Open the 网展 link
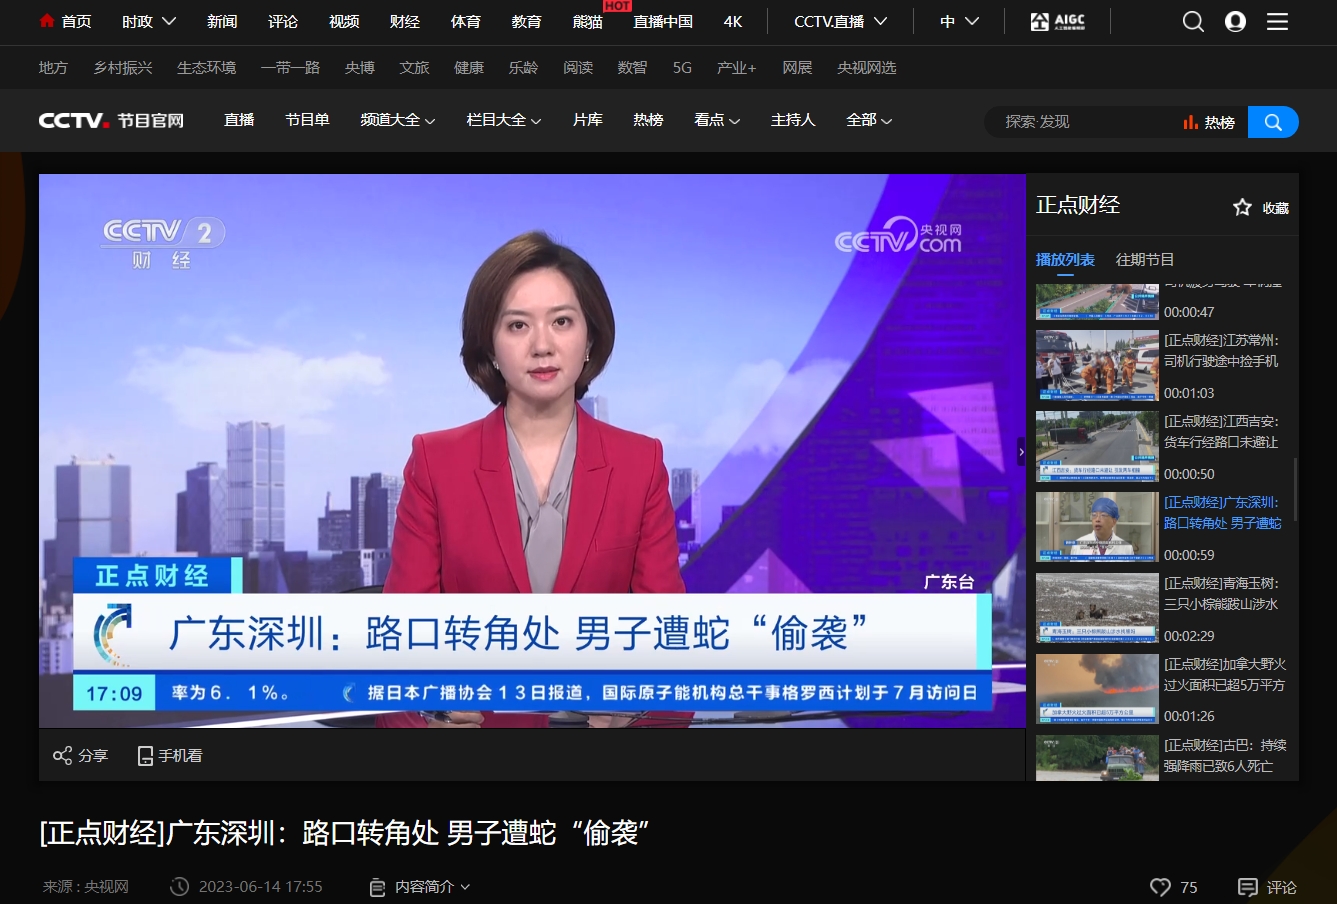Screen dimensions: 1337x904 (797, 67)
